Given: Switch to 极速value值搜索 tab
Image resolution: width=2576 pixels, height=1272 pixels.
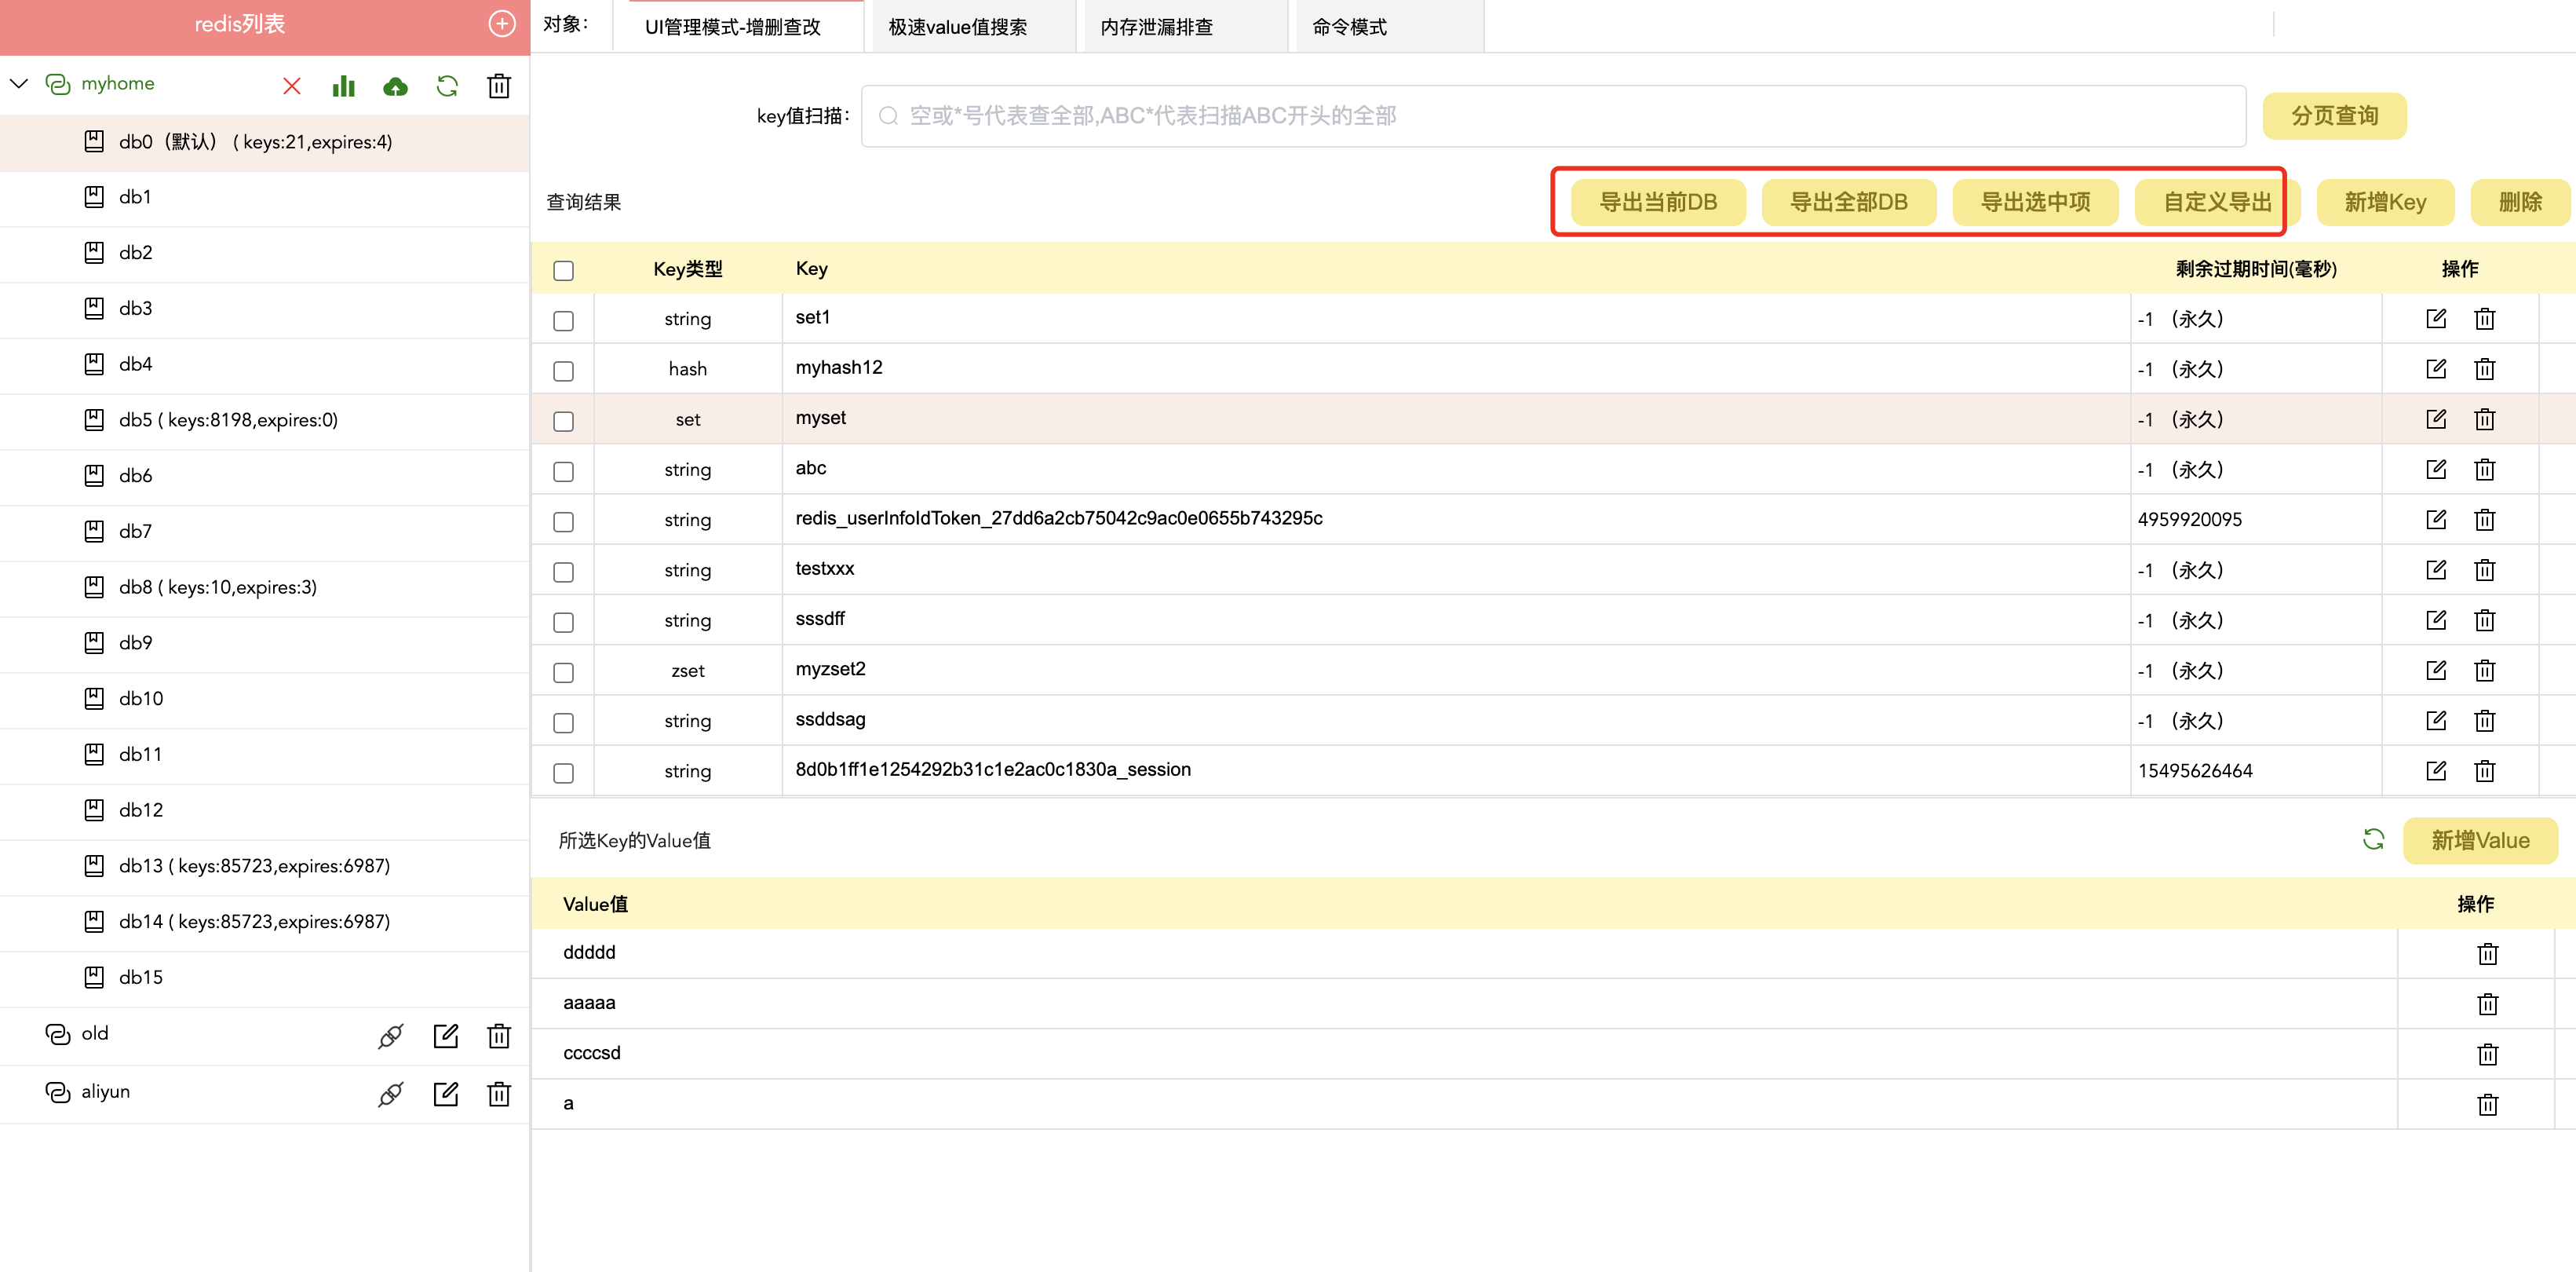Looking at the screenshot, I should 957,27.
